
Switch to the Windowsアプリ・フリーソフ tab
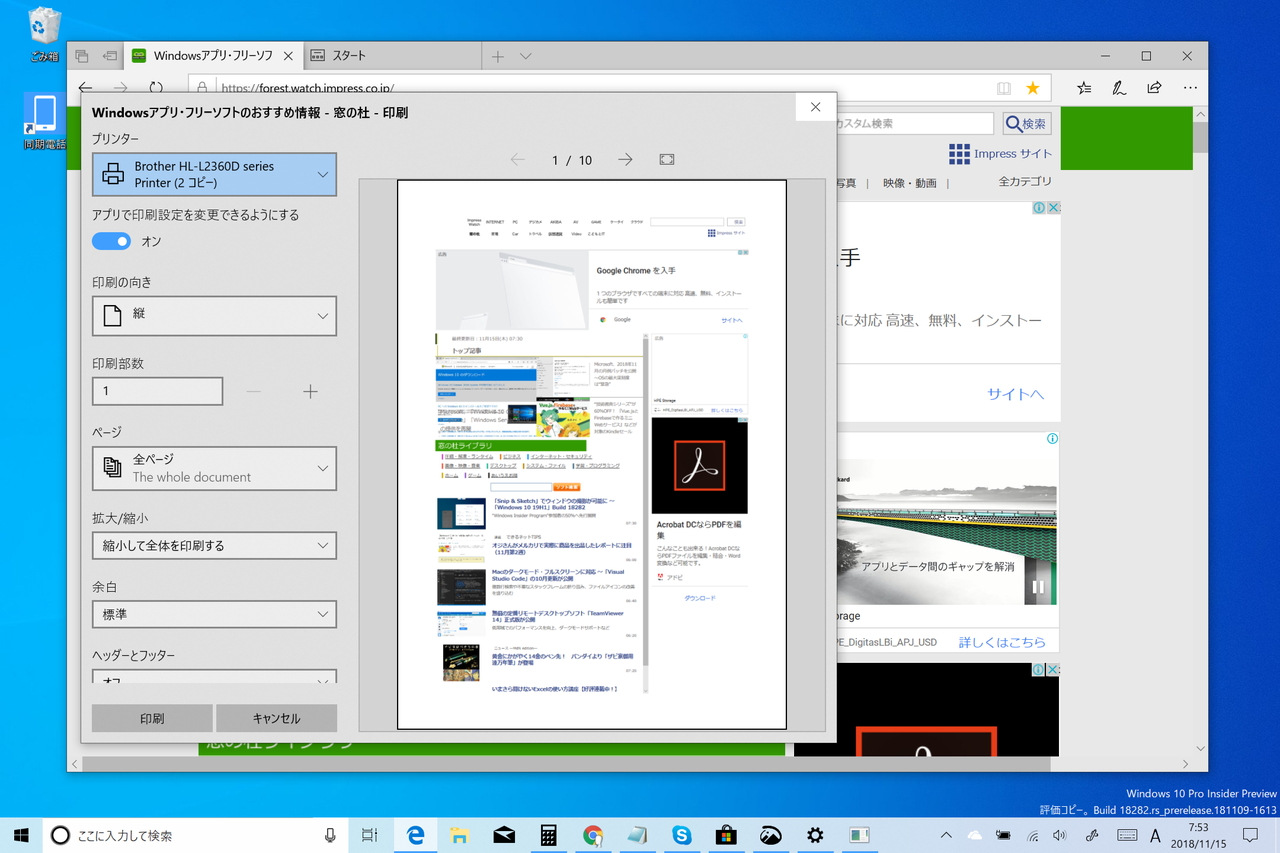coord(213,56)
